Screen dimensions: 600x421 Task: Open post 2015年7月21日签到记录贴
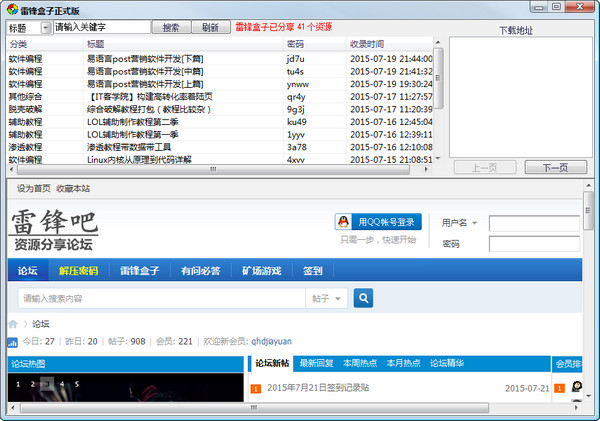click(x=318, y=388)
